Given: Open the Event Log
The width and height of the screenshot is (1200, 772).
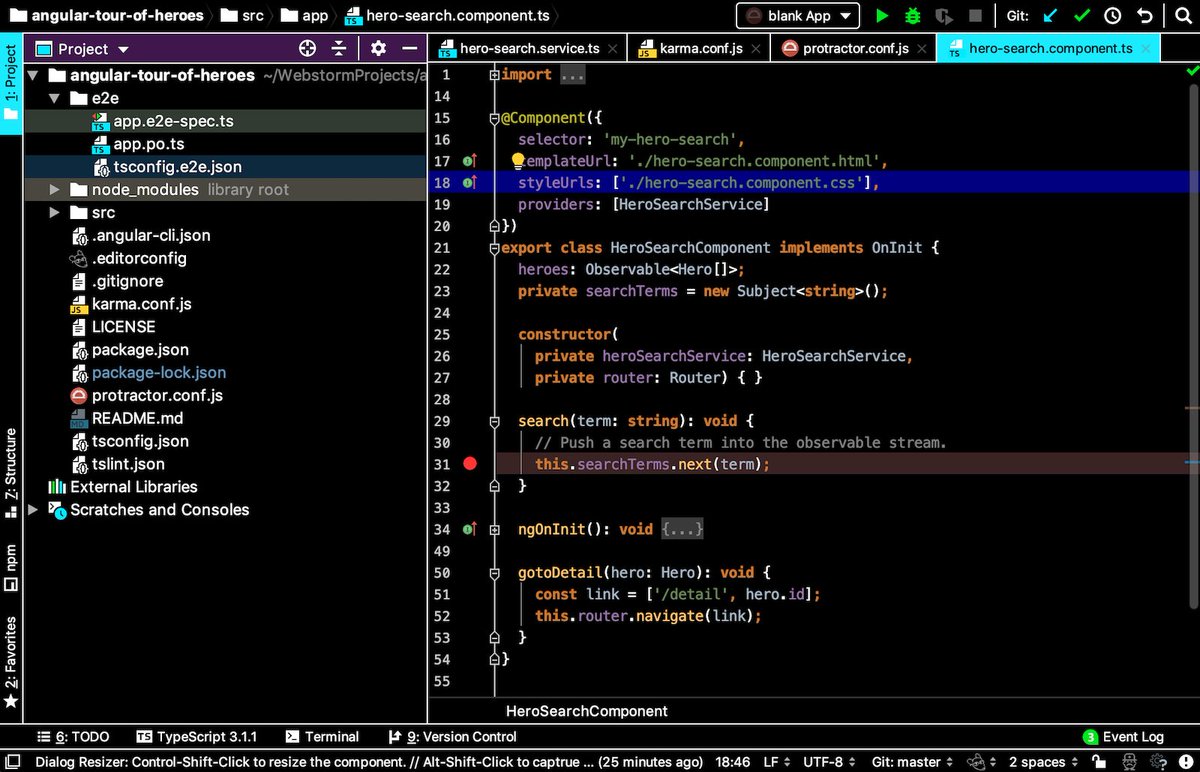Looking at the screenshot, I should (x=1124, y=737).
